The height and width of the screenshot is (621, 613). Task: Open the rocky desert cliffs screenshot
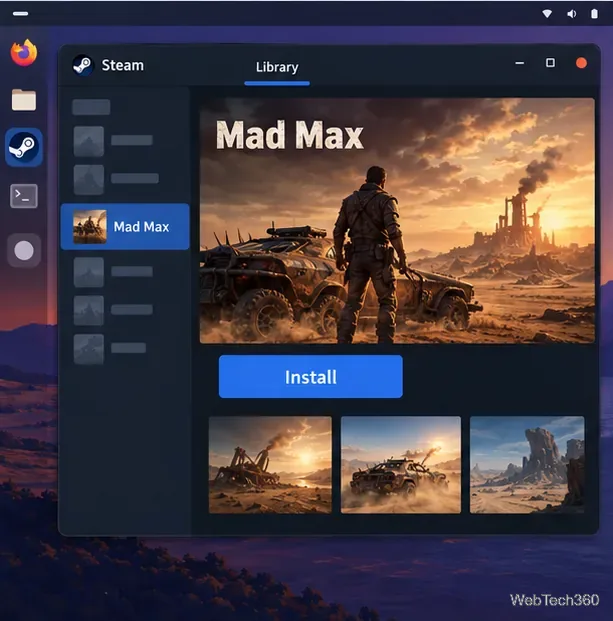click(x=527, y=465)
